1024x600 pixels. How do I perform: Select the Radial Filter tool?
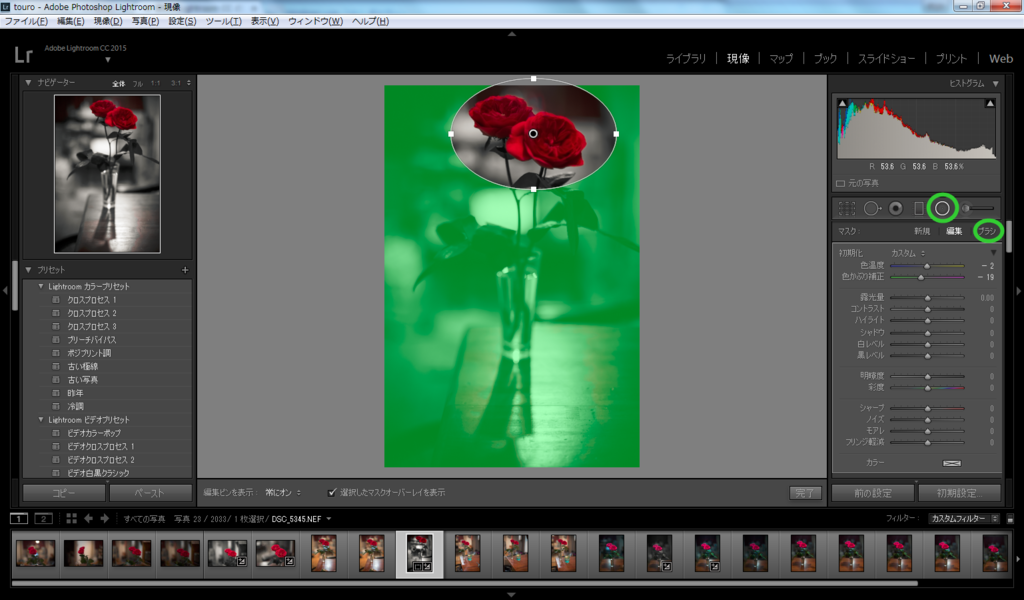[942, 208]
